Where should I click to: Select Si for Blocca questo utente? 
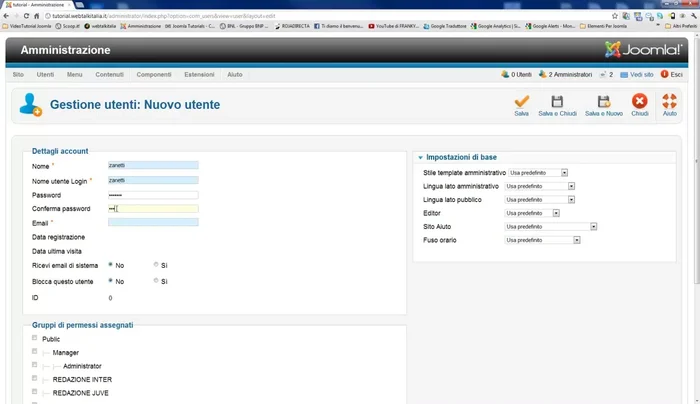156,281
